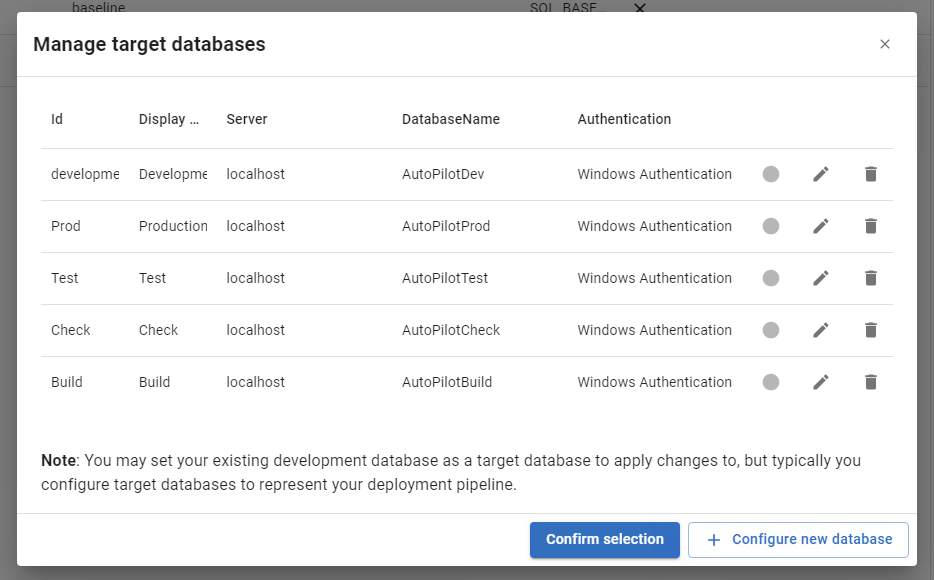The height and width of the screenshot is (580, 934).
Task: Click the pencil icon for Test database
Action: (821, 278)
